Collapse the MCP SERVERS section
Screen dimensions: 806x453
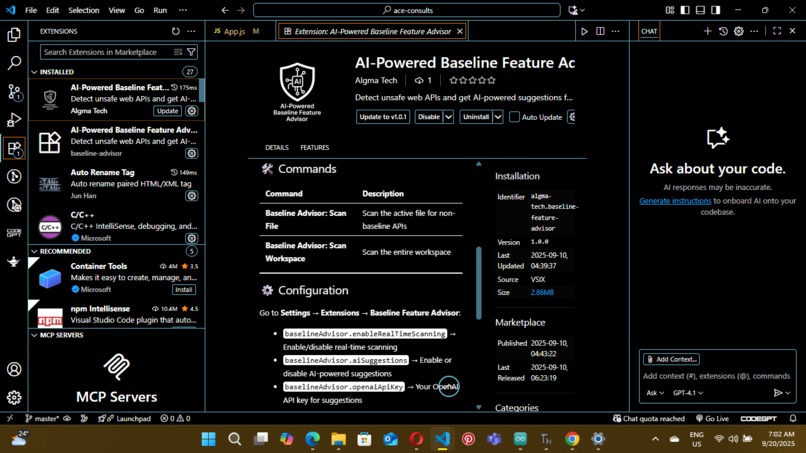(x=34, y=335)
